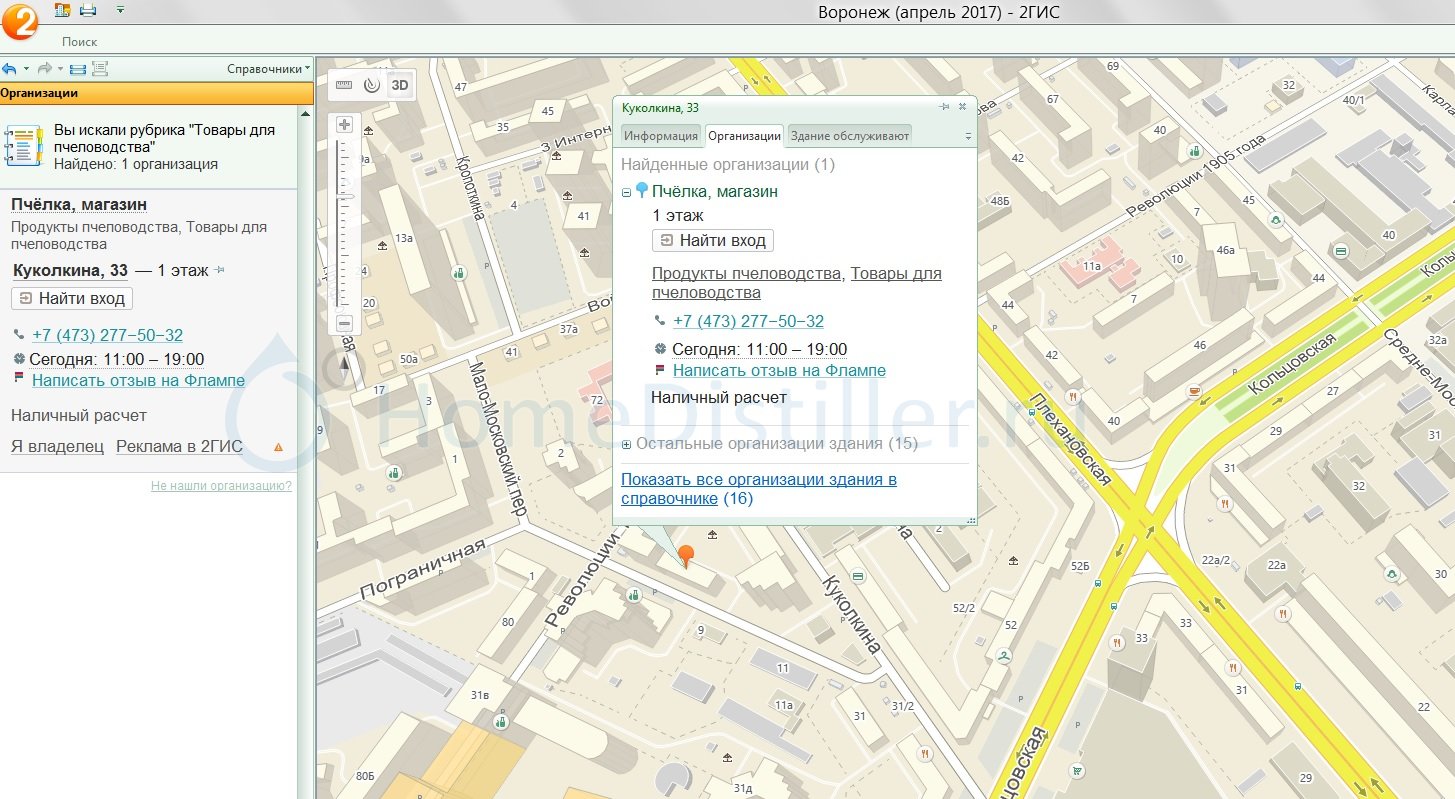Click the grey forward arrow
This screenshot has width=1455, height=799.
click(x=44, y=69)
